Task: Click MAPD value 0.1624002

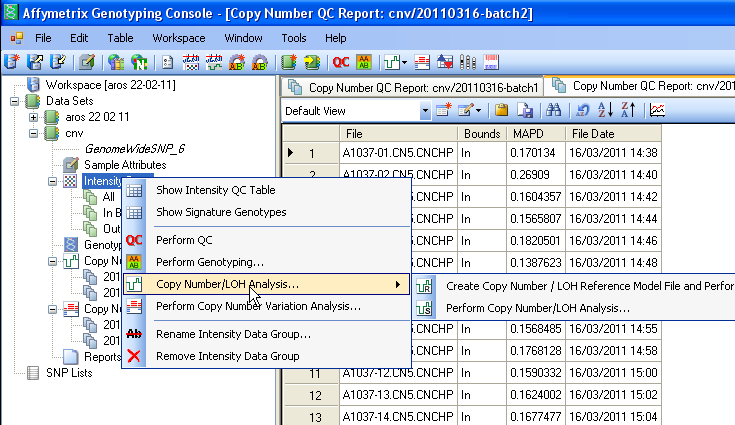Action: pos(536,395)
